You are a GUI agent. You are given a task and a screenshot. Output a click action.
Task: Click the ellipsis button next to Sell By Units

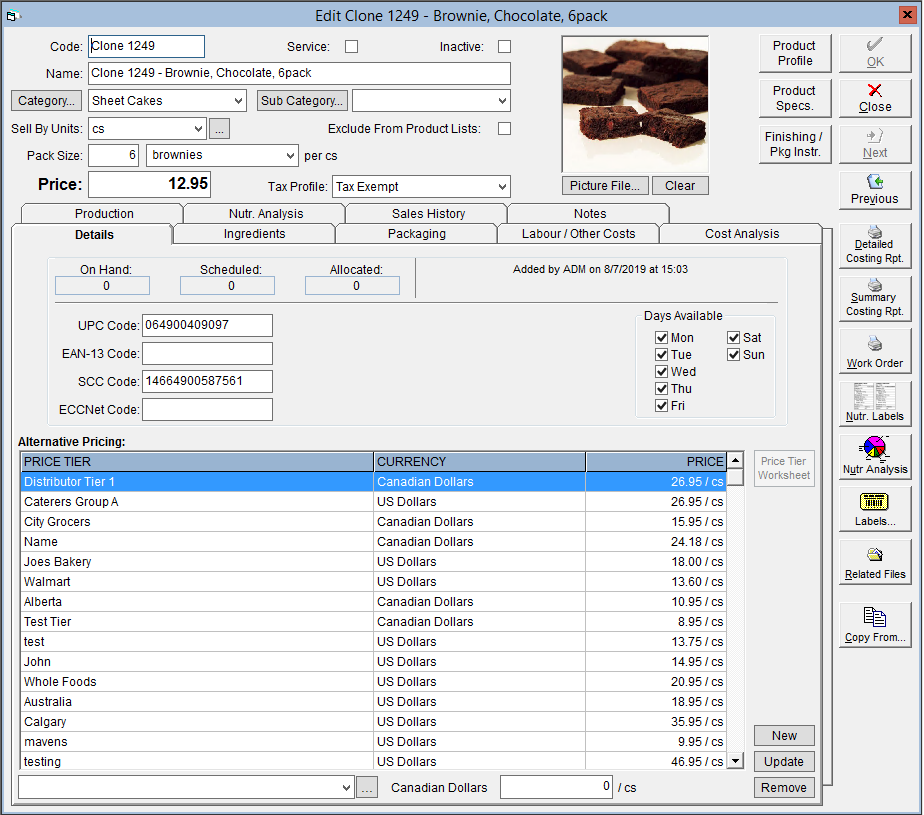pos(219,128)
